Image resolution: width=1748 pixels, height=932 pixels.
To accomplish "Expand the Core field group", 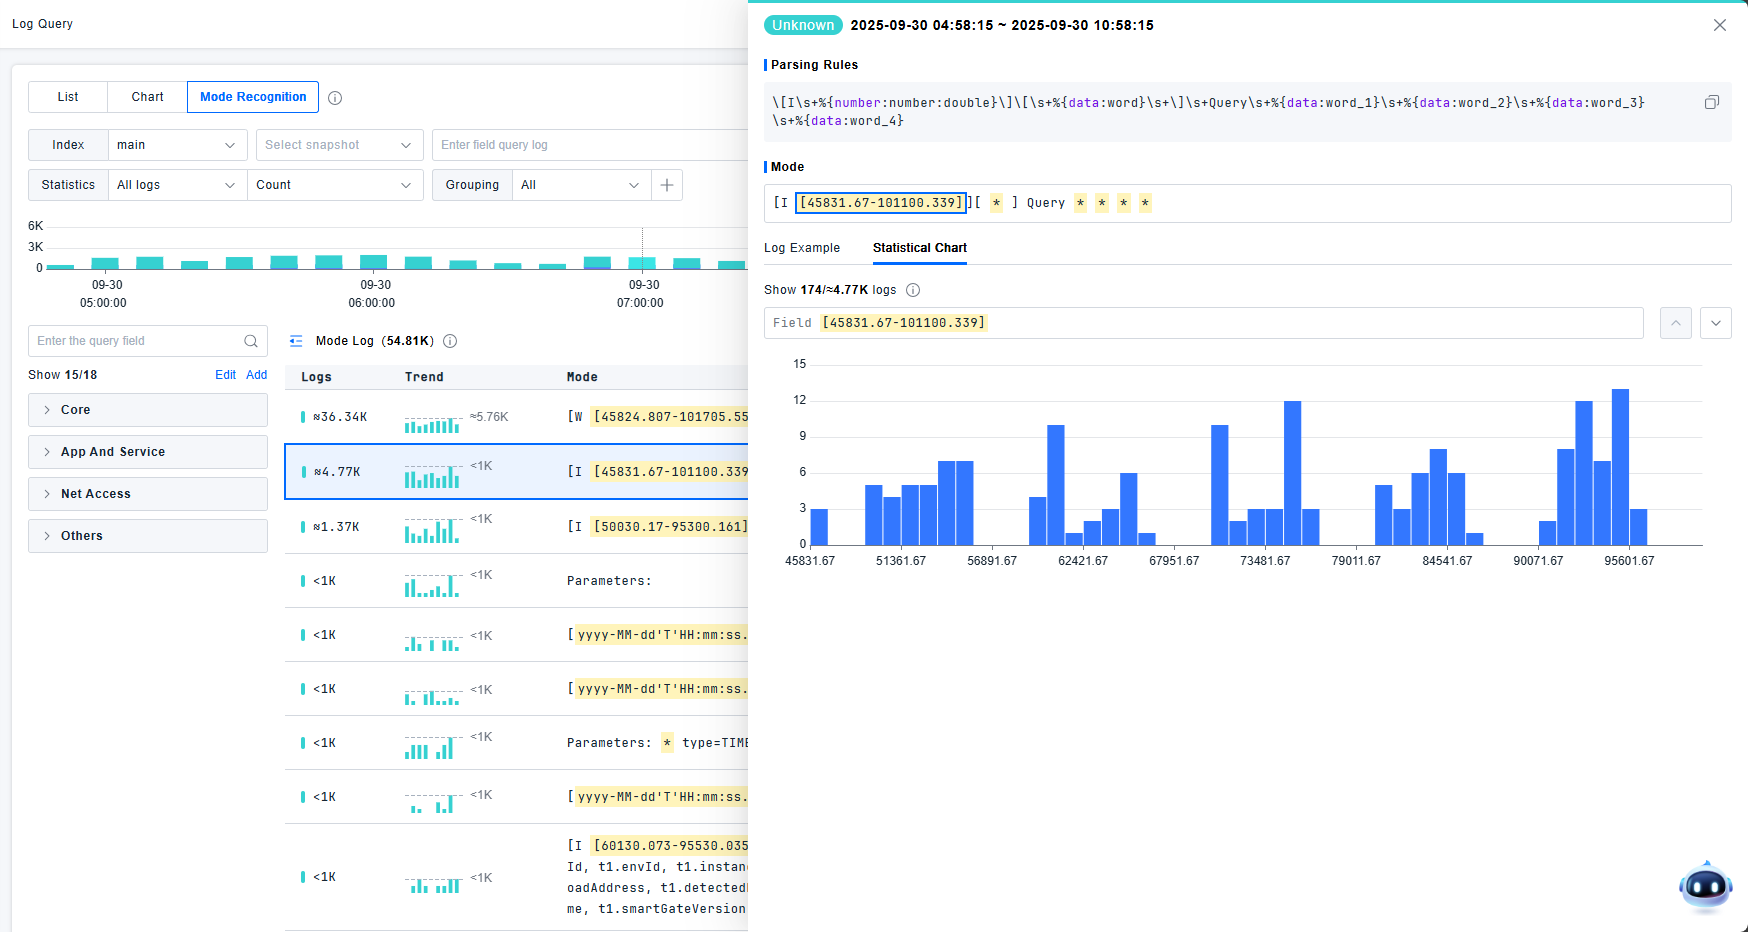I will pos(148,410).
